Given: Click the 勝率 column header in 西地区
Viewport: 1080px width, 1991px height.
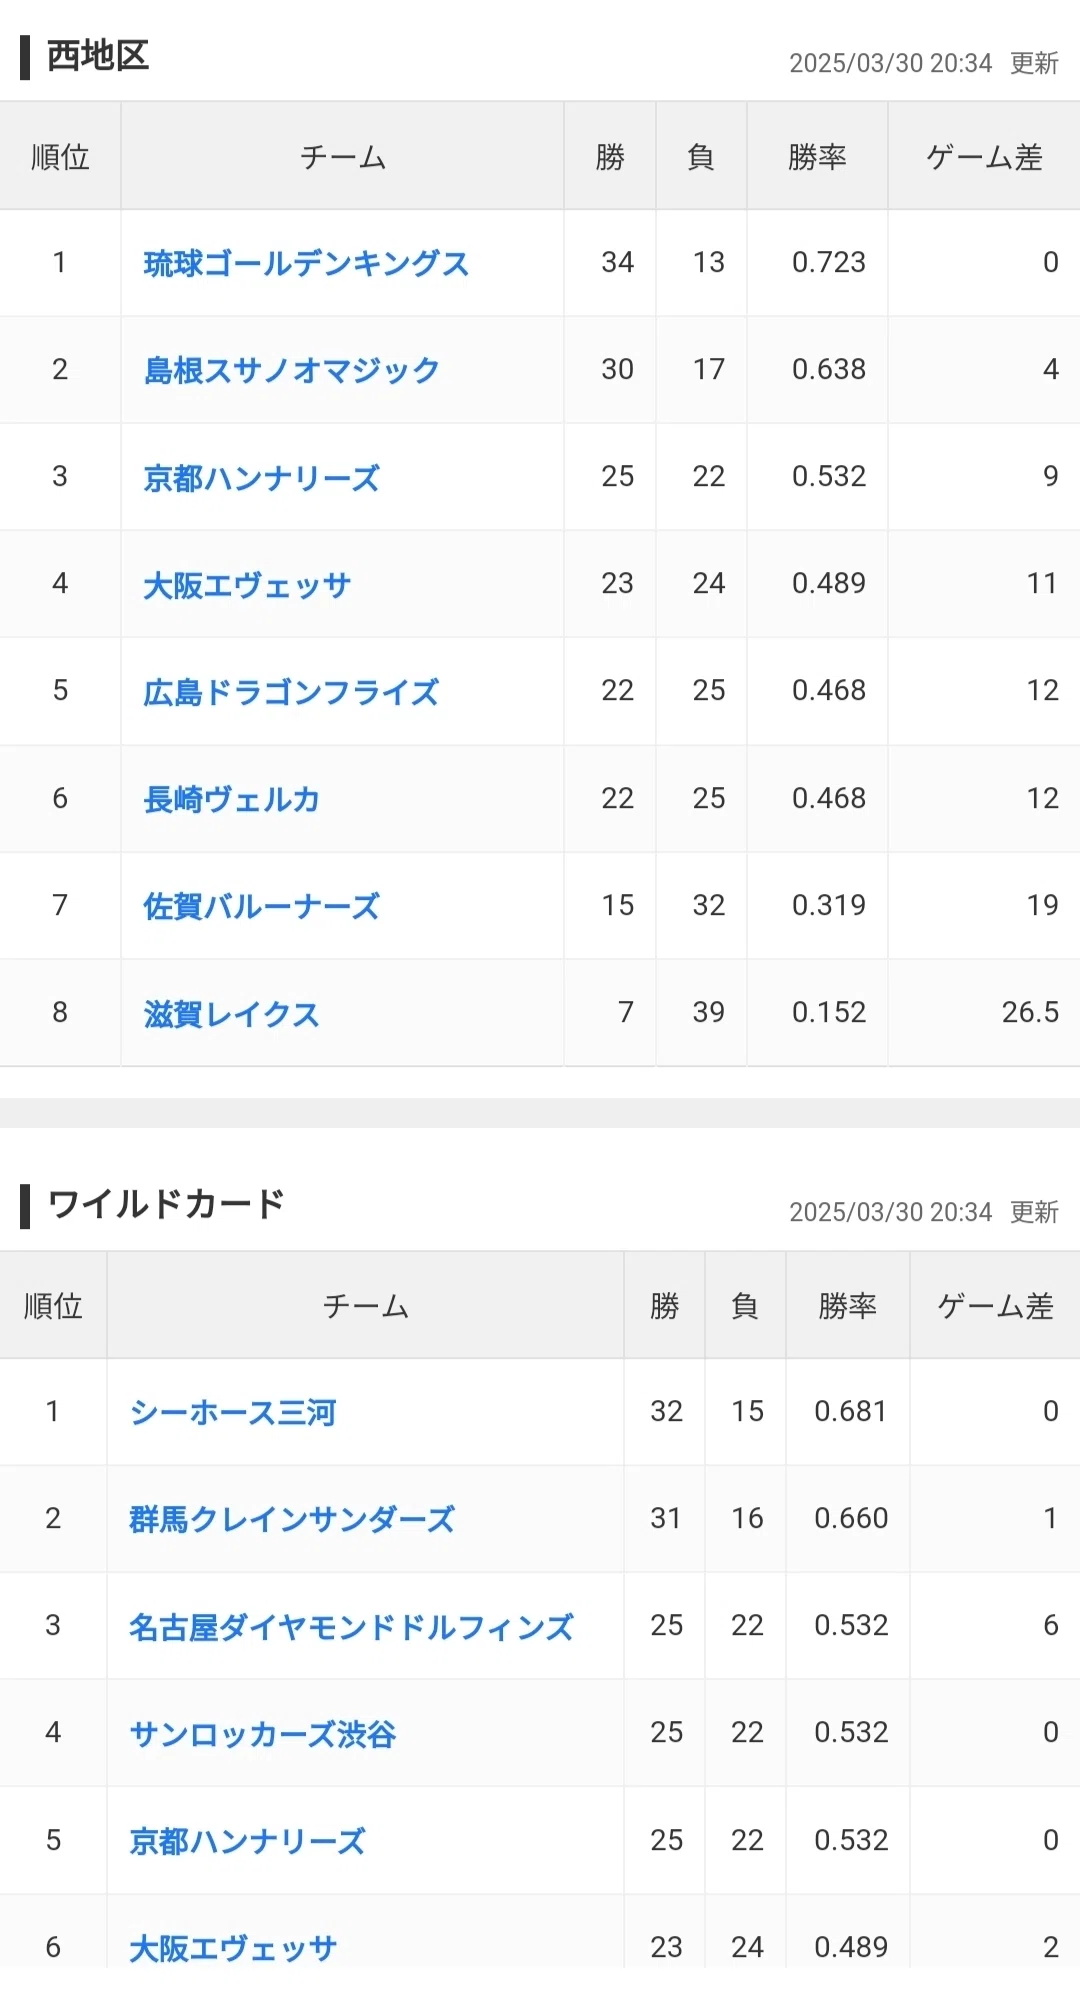Looking at the screenshot, I should [x=817, y=157].
